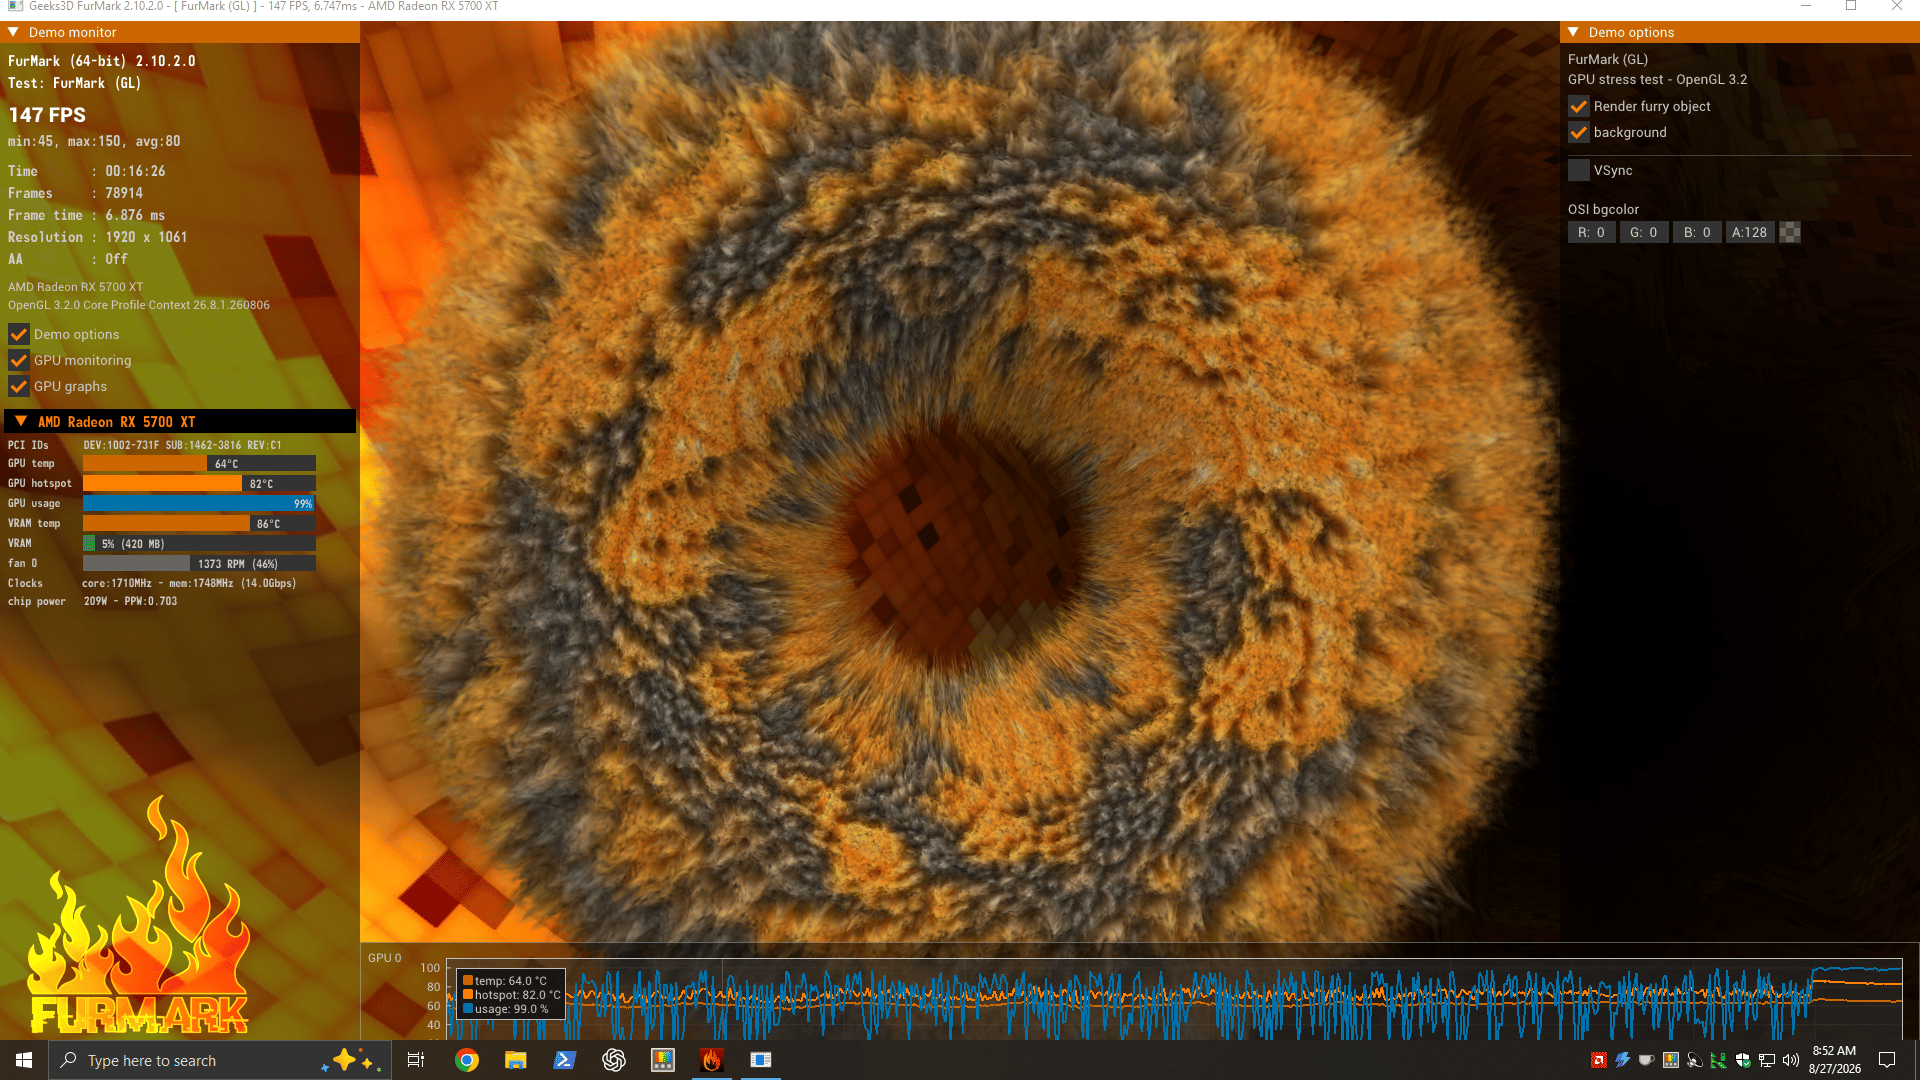Click the Resolution '1920 x 1061' value
Viewport: 1920px width, 1080px height.
coord(146,237)
